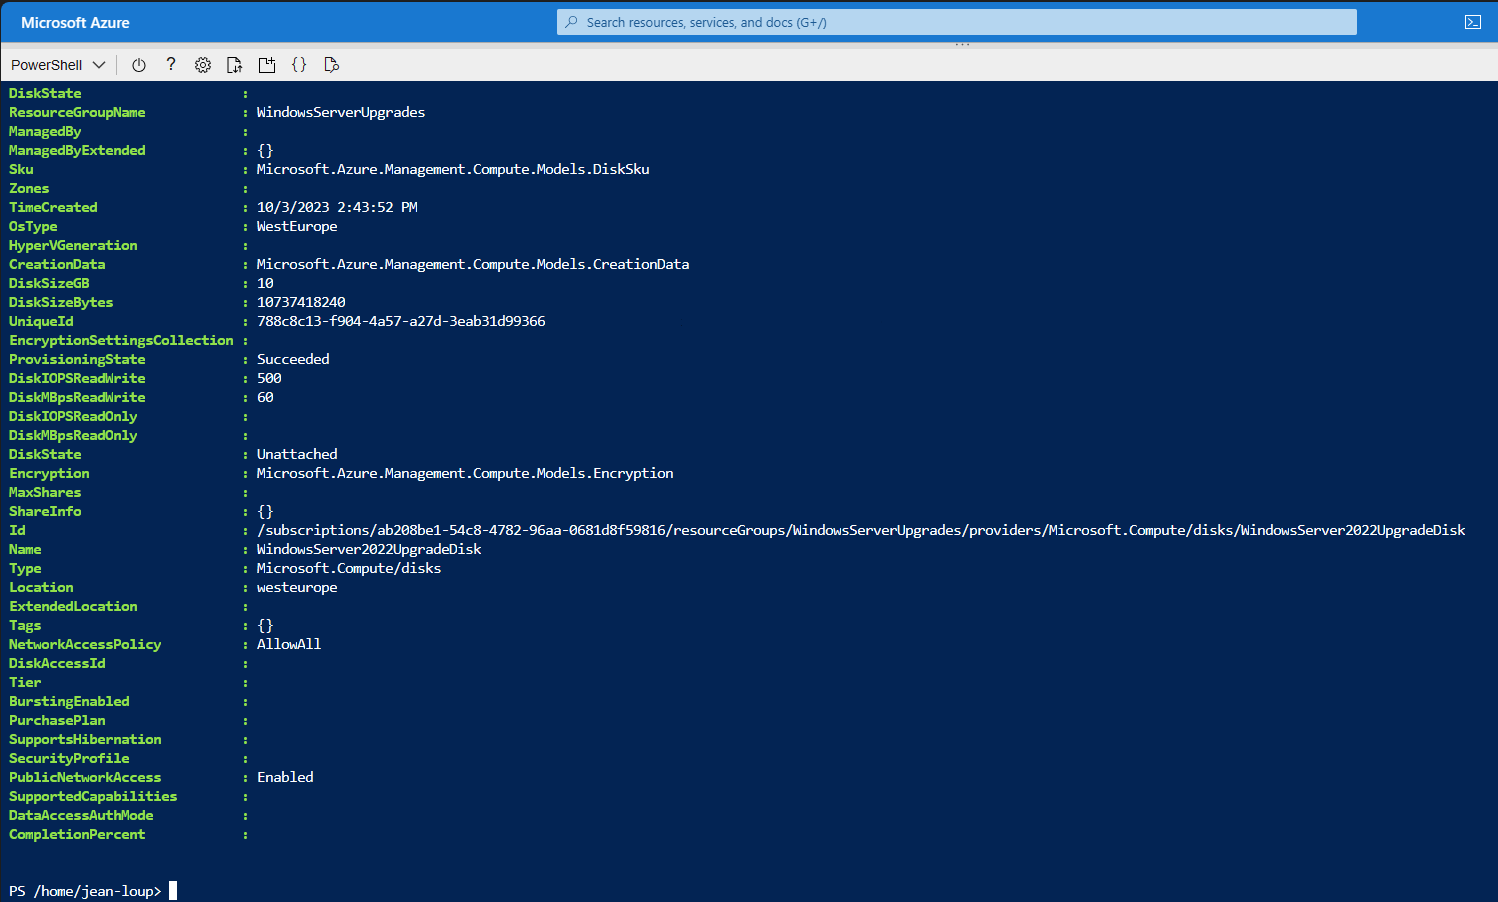The width and height of the screenshot is (1498, 902).
Task: Restart Cloud Shell with the power icon
Action: [139, 65]
